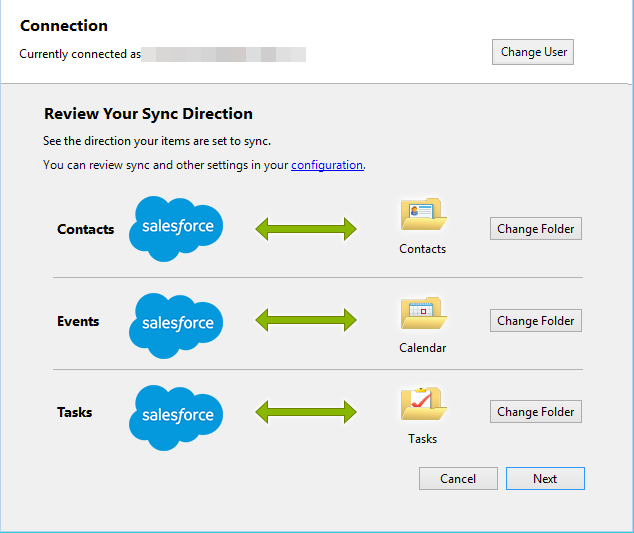Click the Salesforce logo in Contacts row

click(x=176, y=229)
